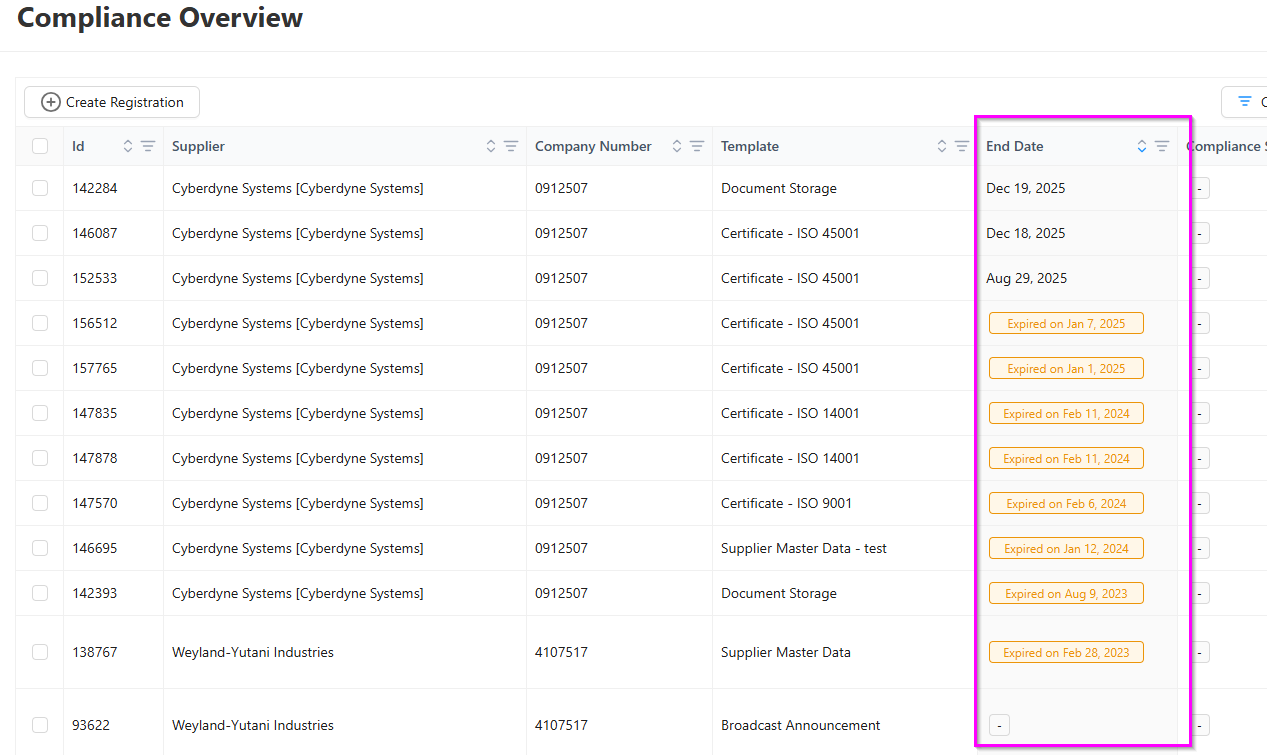Toggle sorting on the End Date column
The height and width of the screenshot is (755, 1267).
pyautogui.click(x=1142, y=146)
